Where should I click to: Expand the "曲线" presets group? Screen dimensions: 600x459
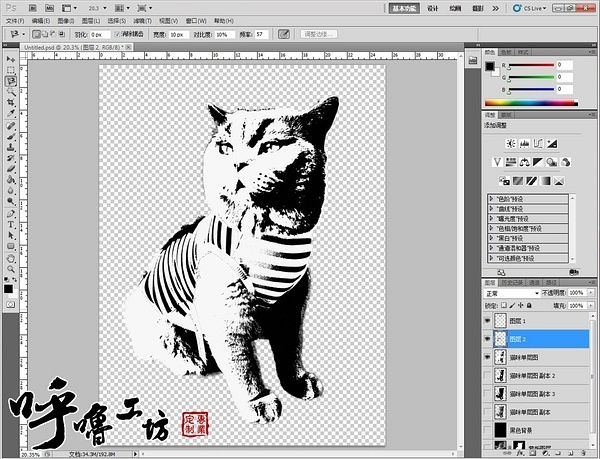(x=492, y=209)
